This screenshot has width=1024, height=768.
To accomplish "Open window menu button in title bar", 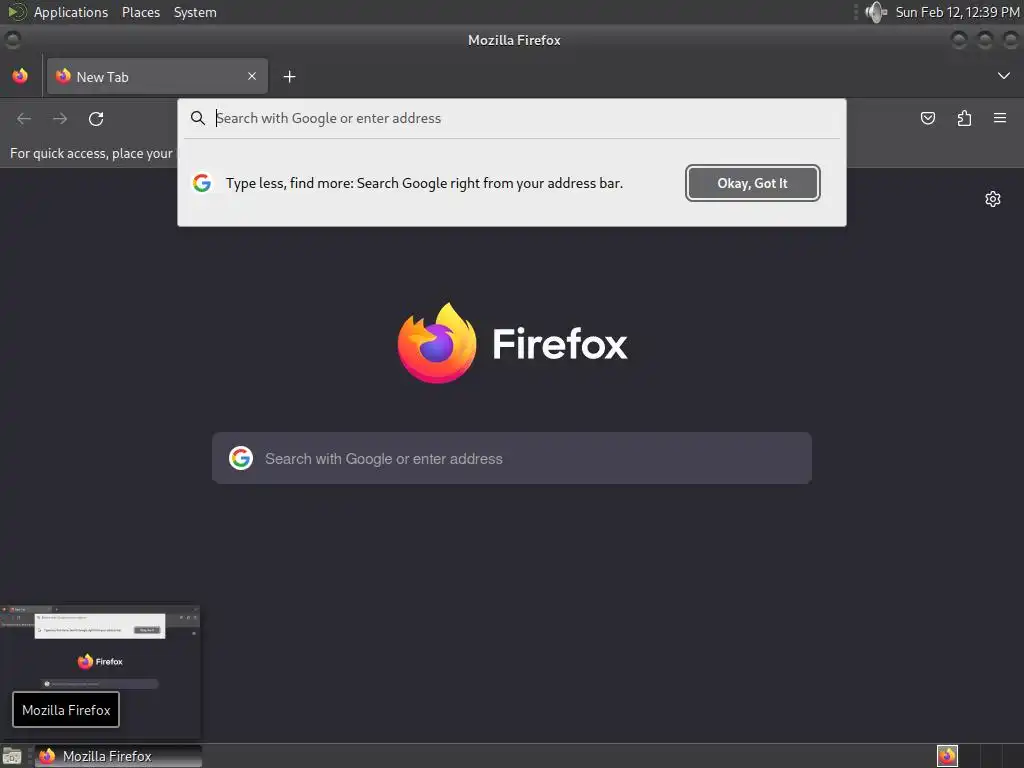I will click(x=12, y=40).
